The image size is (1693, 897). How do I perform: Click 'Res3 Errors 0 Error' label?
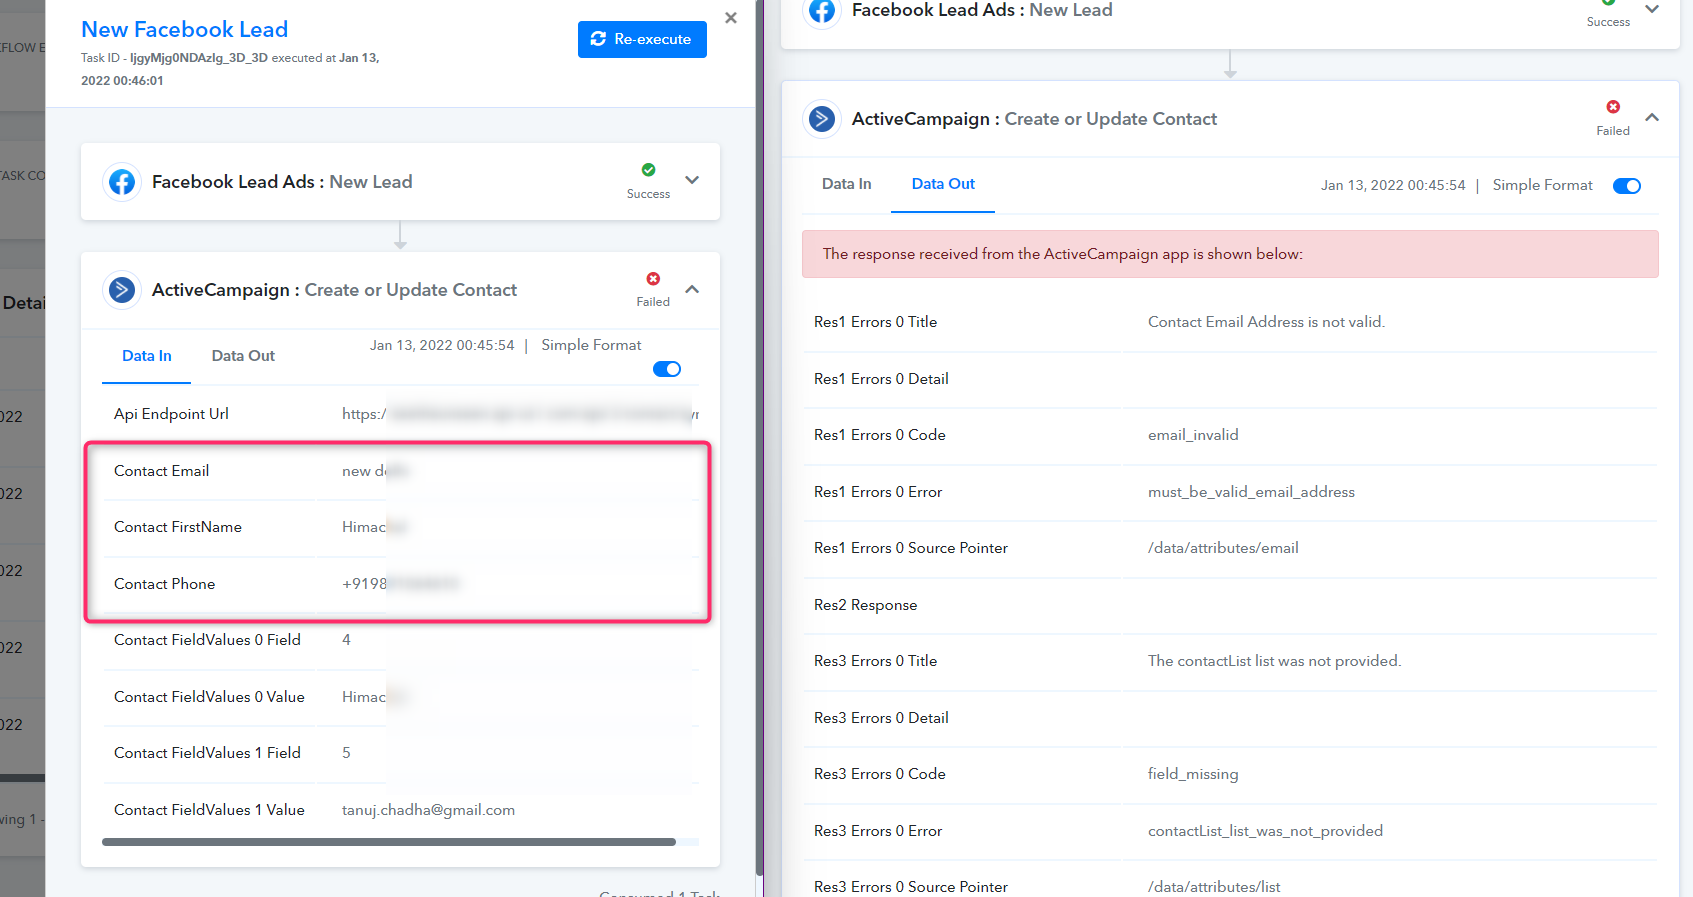(878, 831)
